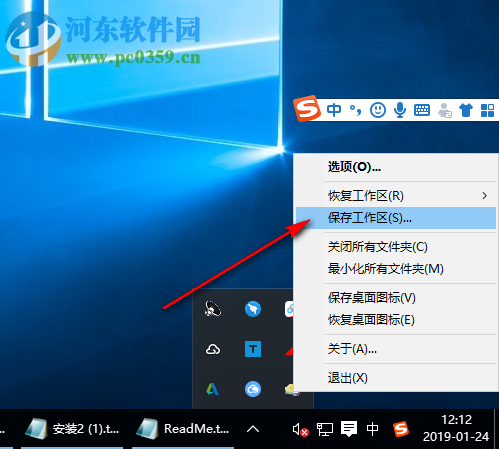Click the Autodesk A tray icon

point(213,389)
